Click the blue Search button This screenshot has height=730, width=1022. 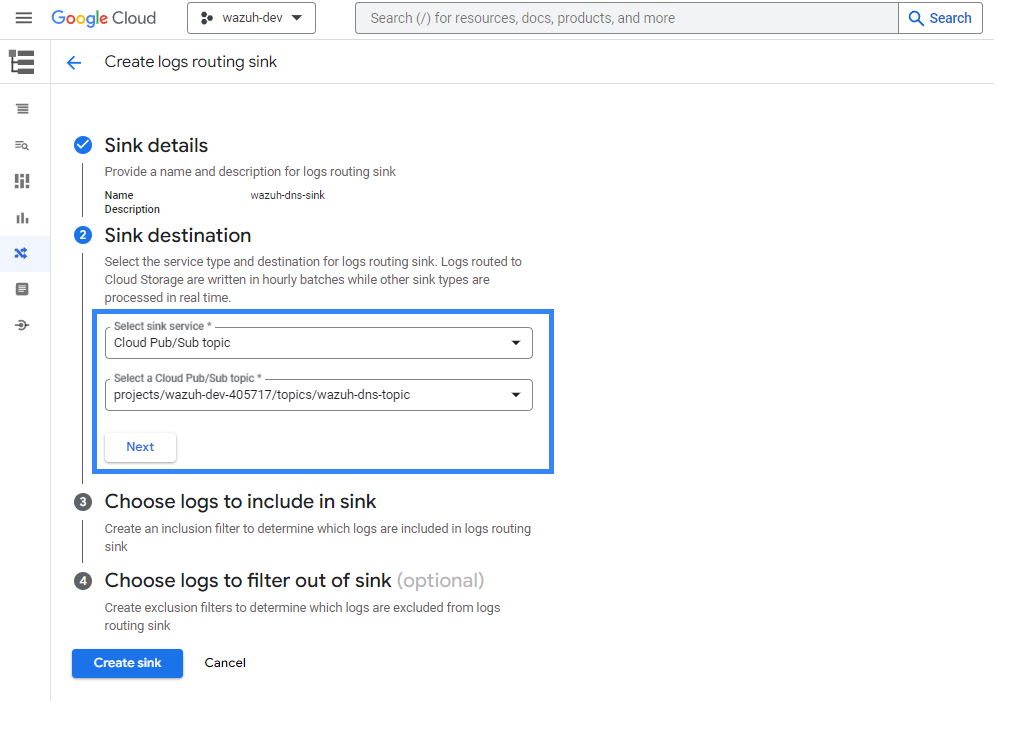click(x=940, y=18)
